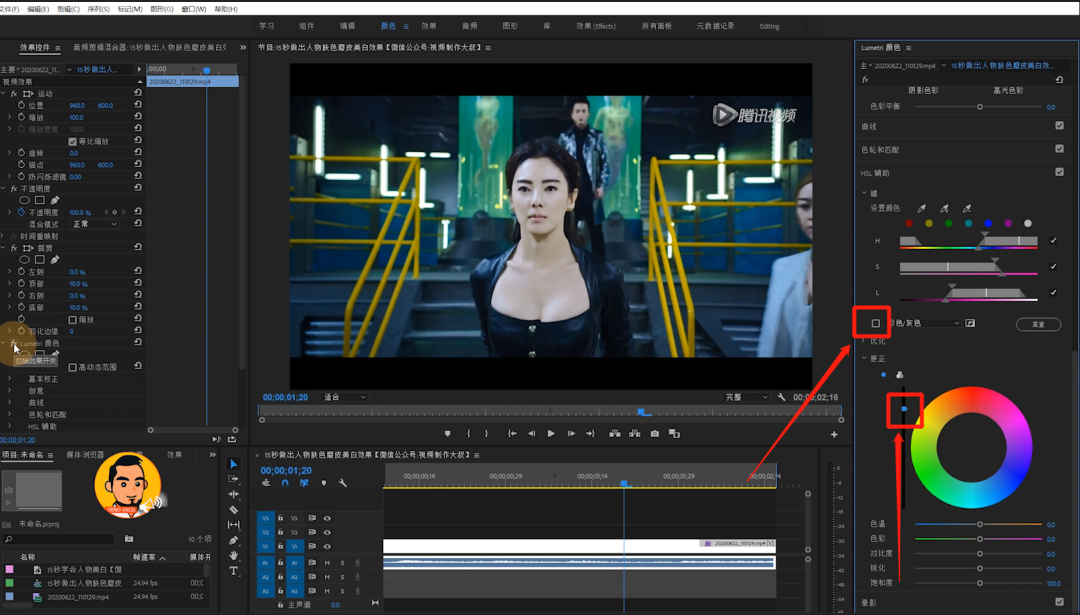Click the Comparison View button
Image resolution: width=1080 pixels, height=615 pixels.
coord(674,434)
